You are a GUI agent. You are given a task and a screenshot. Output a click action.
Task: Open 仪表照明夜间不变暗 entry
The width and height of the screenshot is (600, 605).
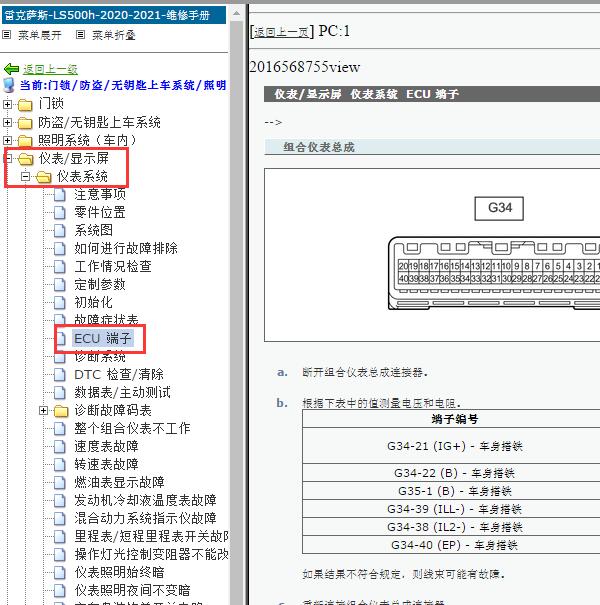point(132,591)
